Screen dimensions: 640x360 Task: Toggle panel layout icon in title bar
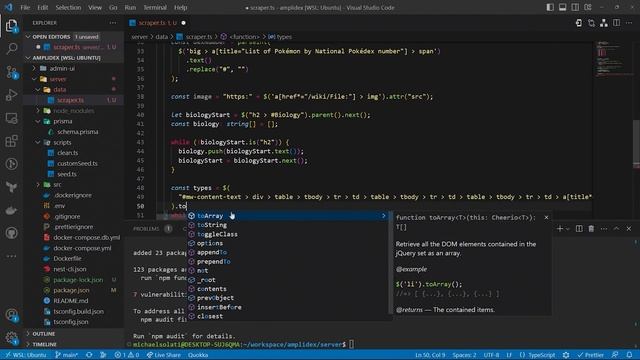tap(562, 7)
